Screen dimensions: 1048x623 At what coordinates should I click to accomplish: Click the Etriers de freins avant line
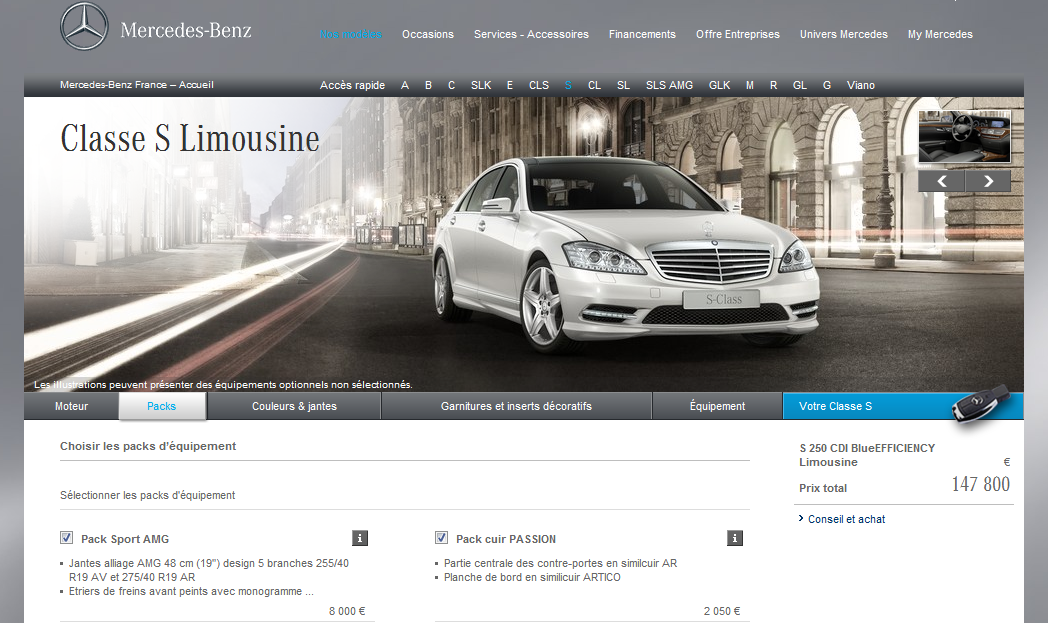[x=191, y=592]
